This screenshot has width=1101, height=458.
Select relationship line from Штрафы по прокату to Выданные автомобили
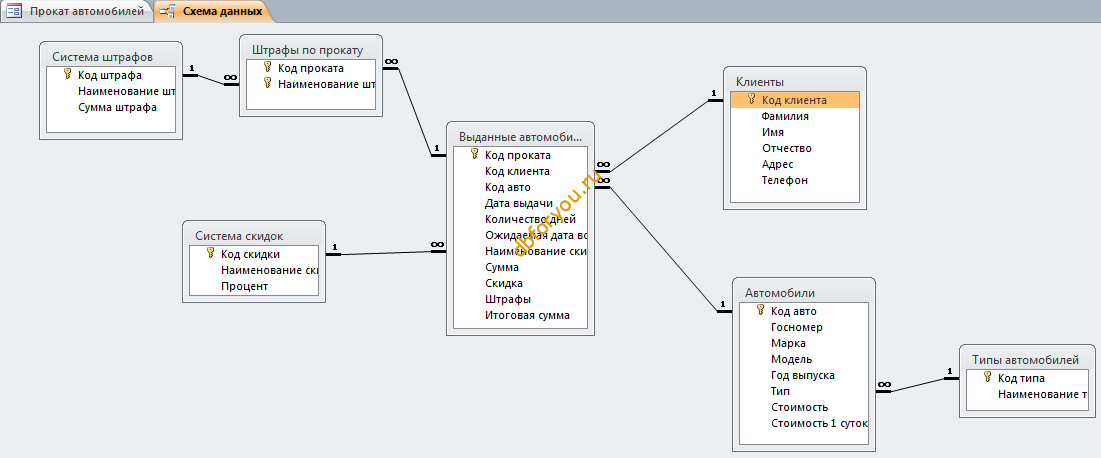[x=414, y=112]
